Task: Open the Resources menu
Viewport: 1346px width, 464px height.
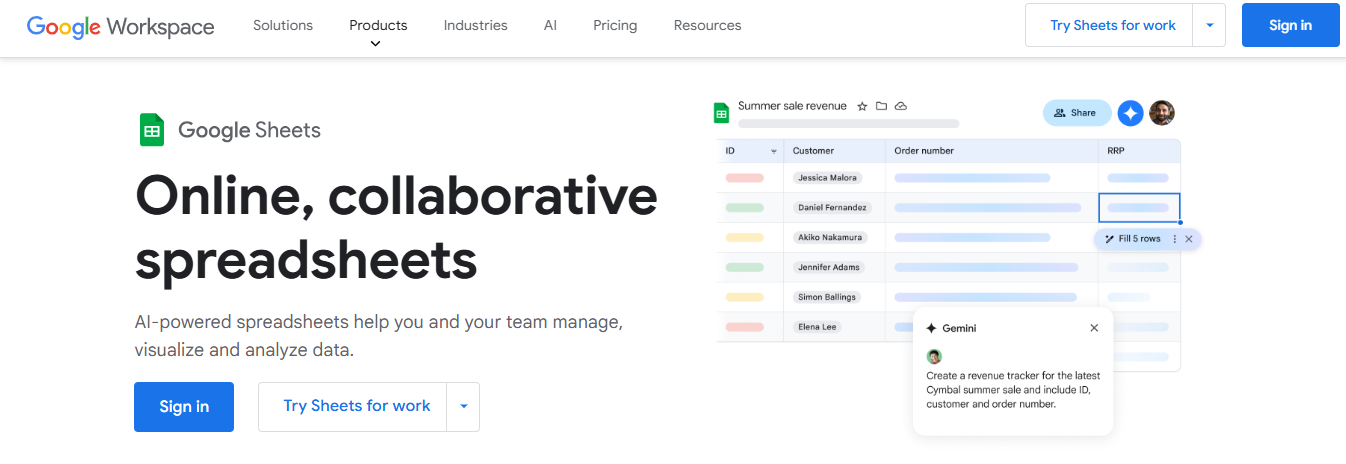Action: tap(707, 25)
